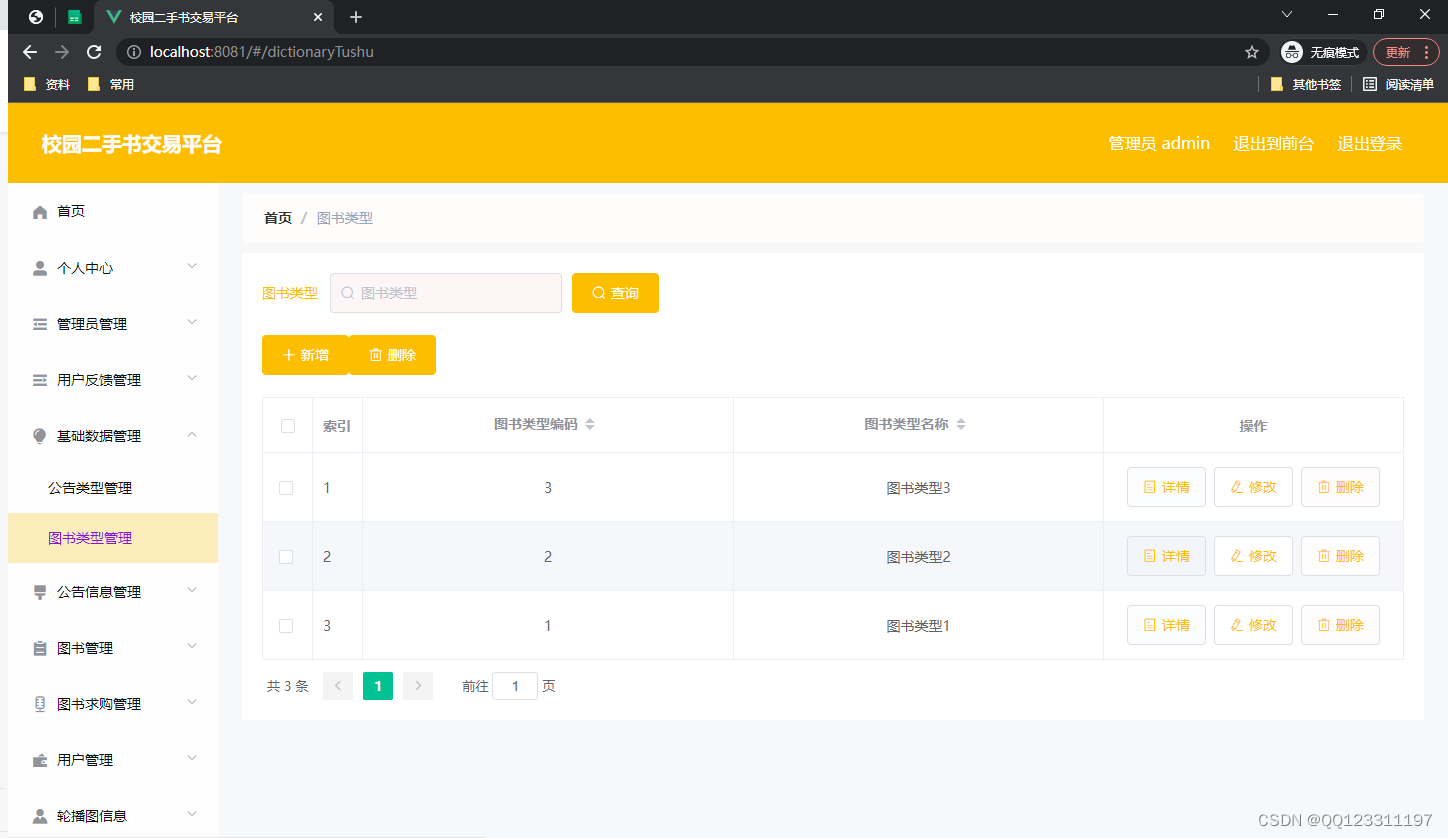Expand 个人中心 with its chevron
The image size is (1448, 838).
tap(192, 266)
